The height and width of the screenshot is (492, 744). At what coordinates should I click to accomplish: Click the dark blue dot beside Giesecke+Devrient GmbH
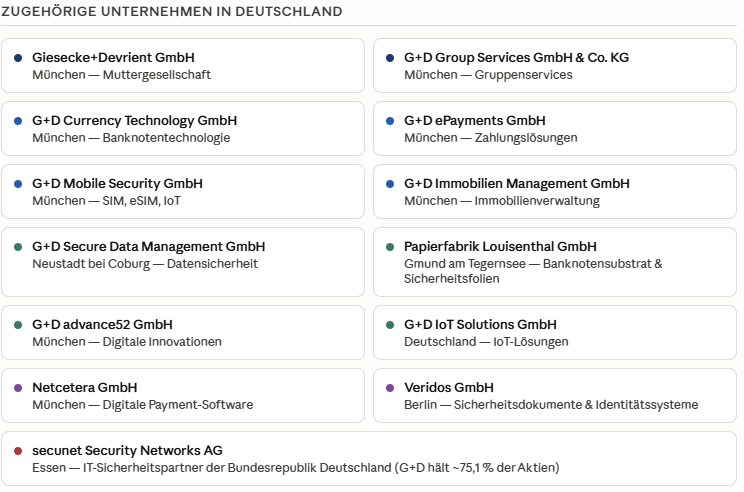(18, 58)
